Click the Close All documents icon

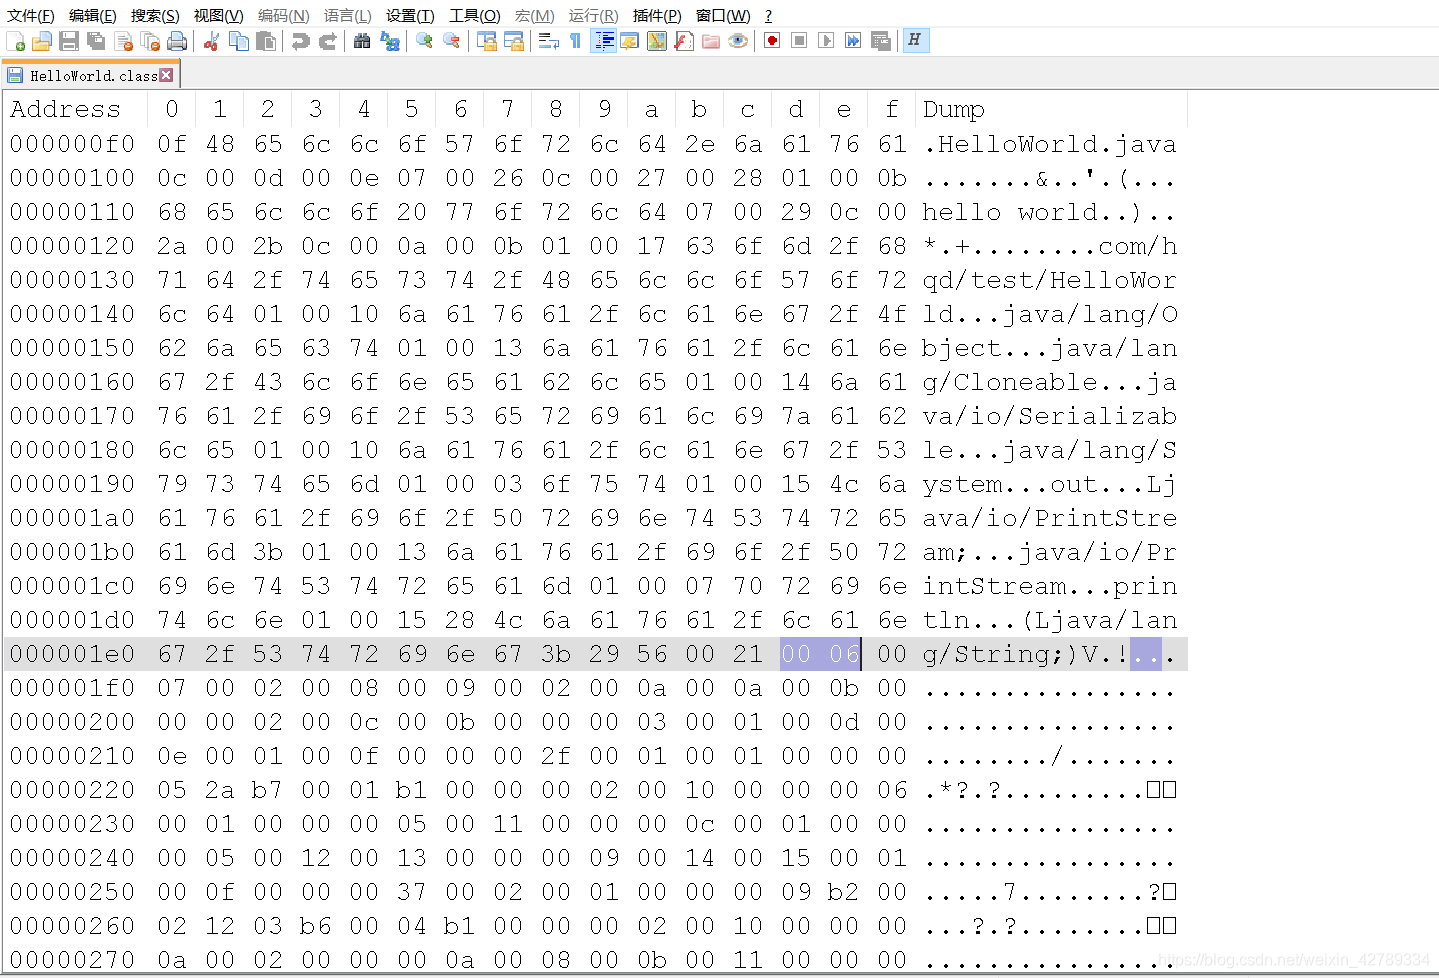tap(151, 41)
